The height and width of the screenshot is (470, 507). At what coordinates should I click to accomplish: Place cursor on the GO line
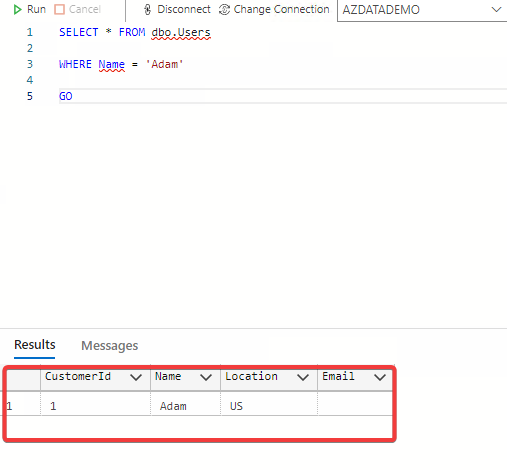(x=283, y=96)
